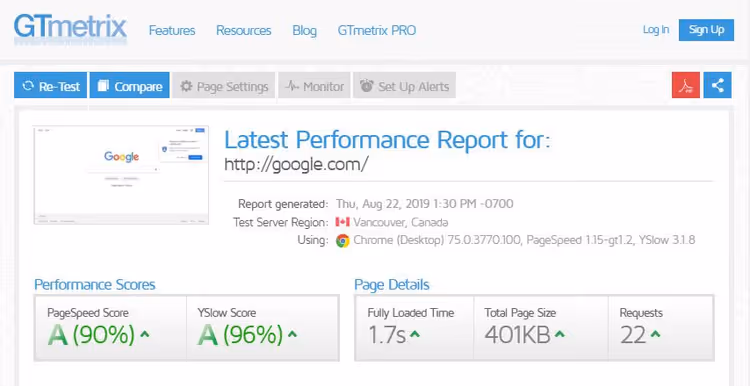Click Set Up Alerts button

pos(404,85)
